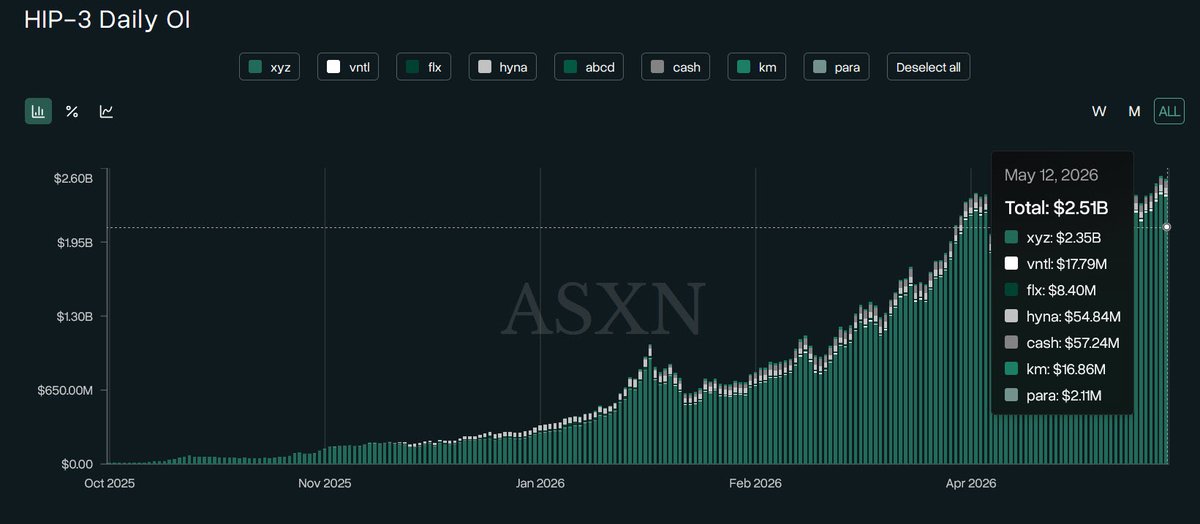Select the M monthly timeframe
Image resolution: width=1200 pixels, height=524 pixels.
(x=1134, y=111)
